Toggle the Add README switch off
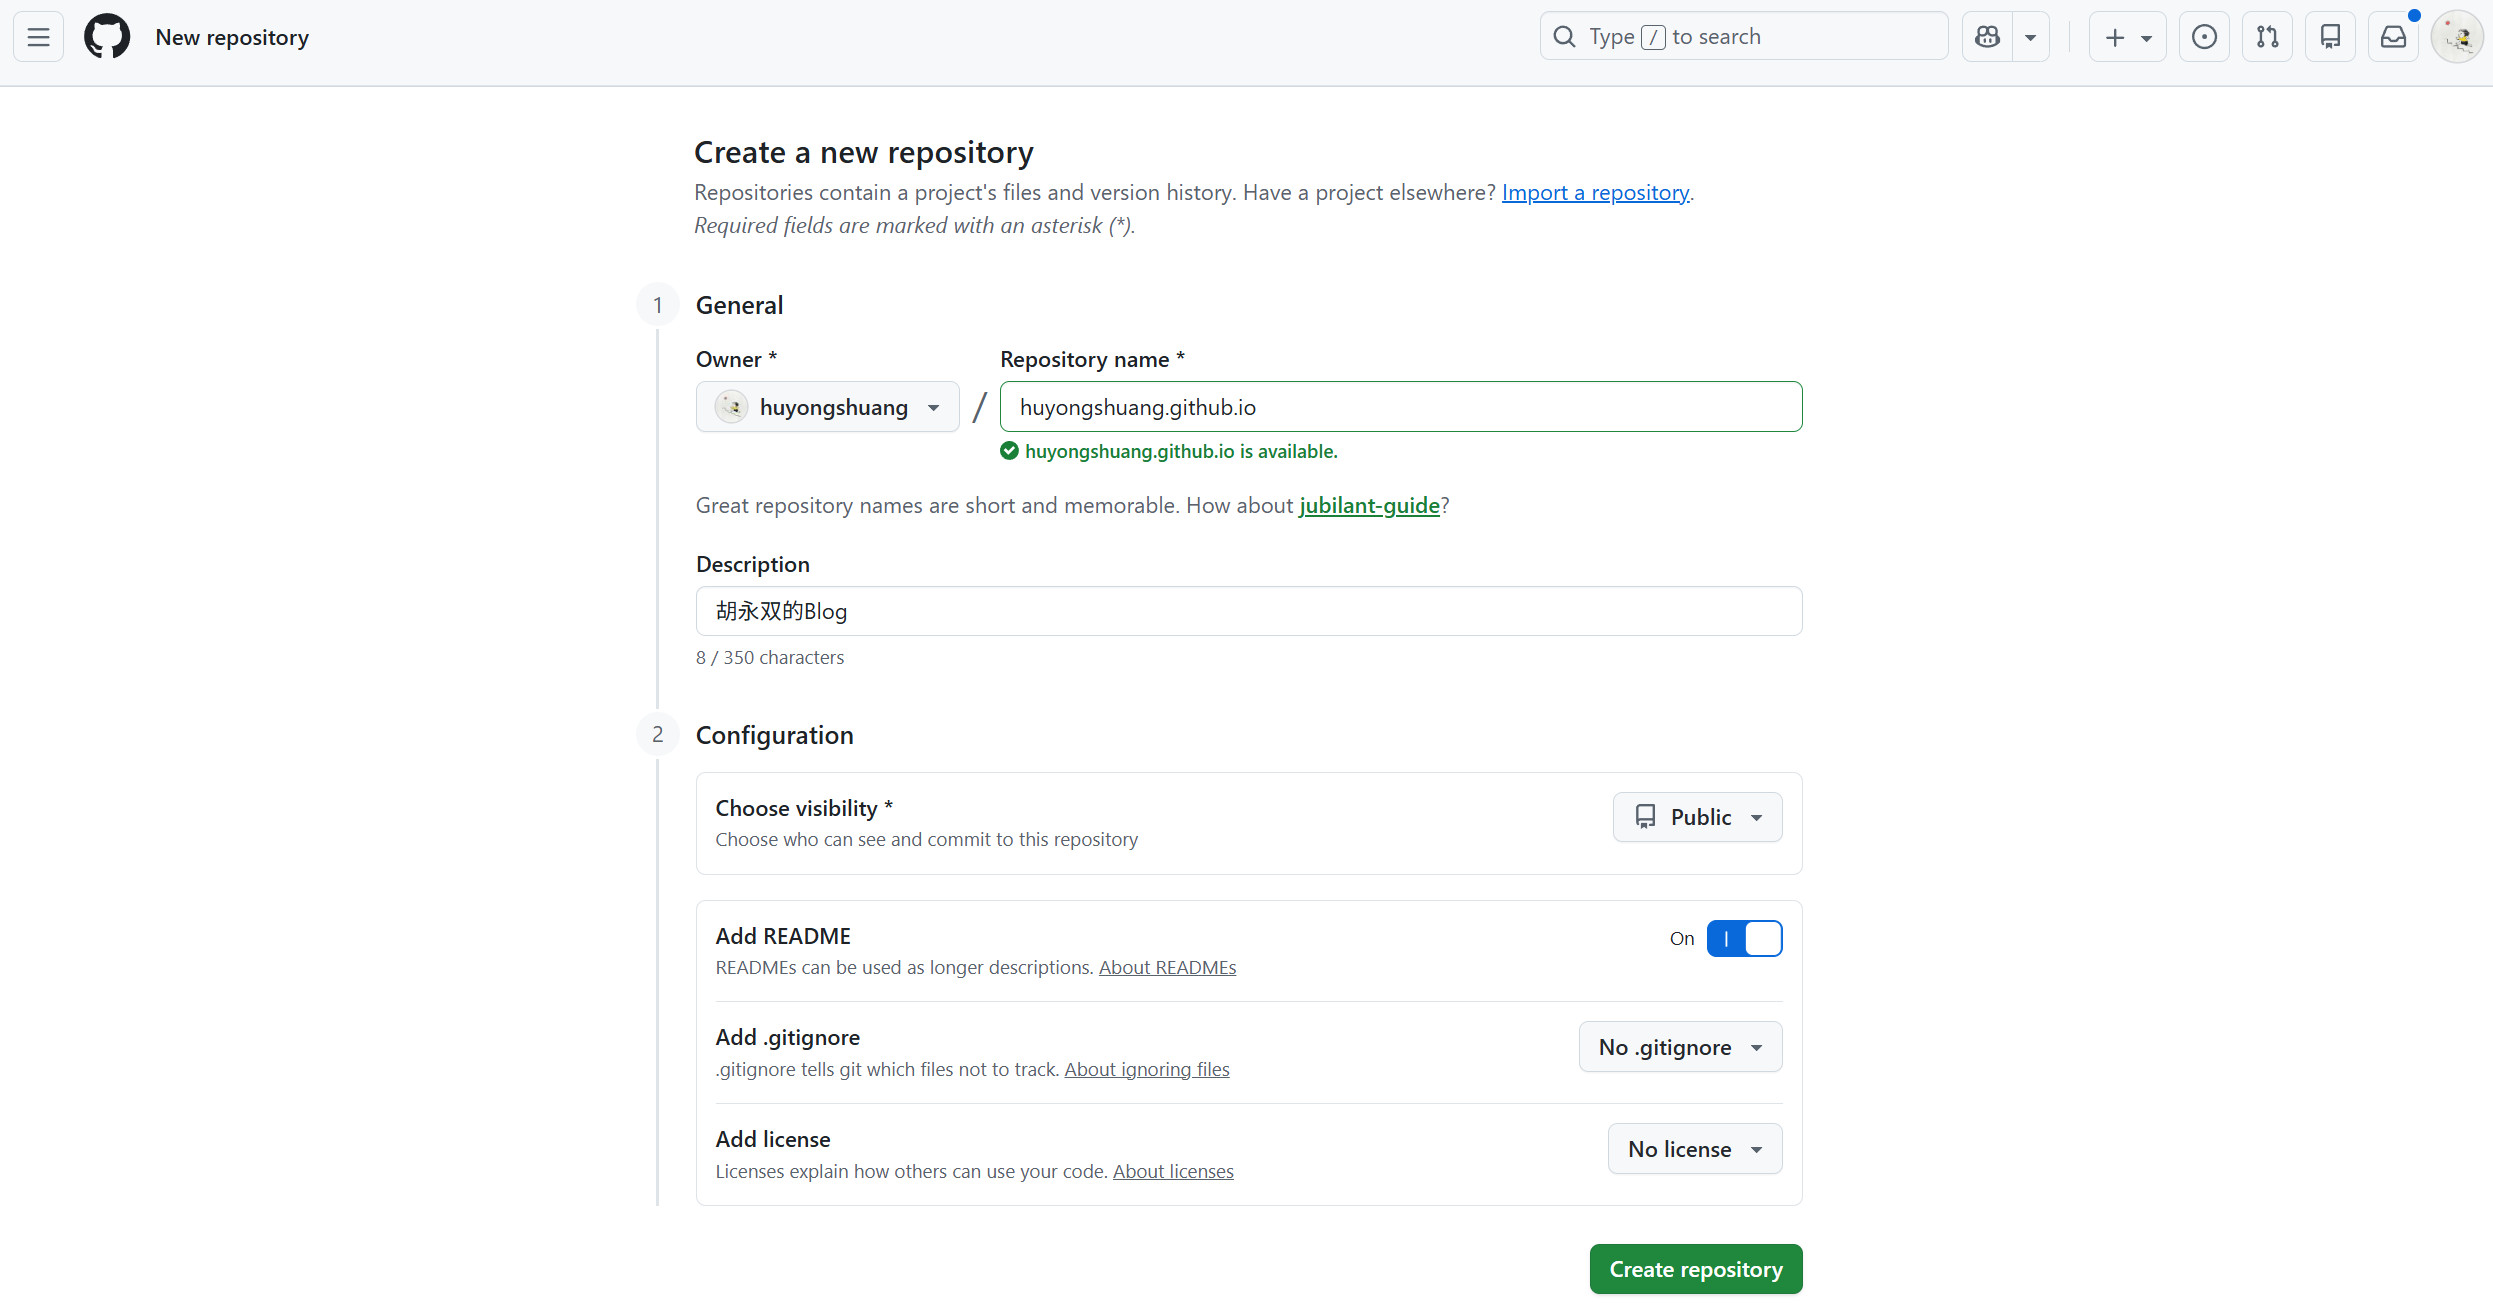Image resolution: width=2493 pixels, height=1304 pixels. [x=1744, y=938]
